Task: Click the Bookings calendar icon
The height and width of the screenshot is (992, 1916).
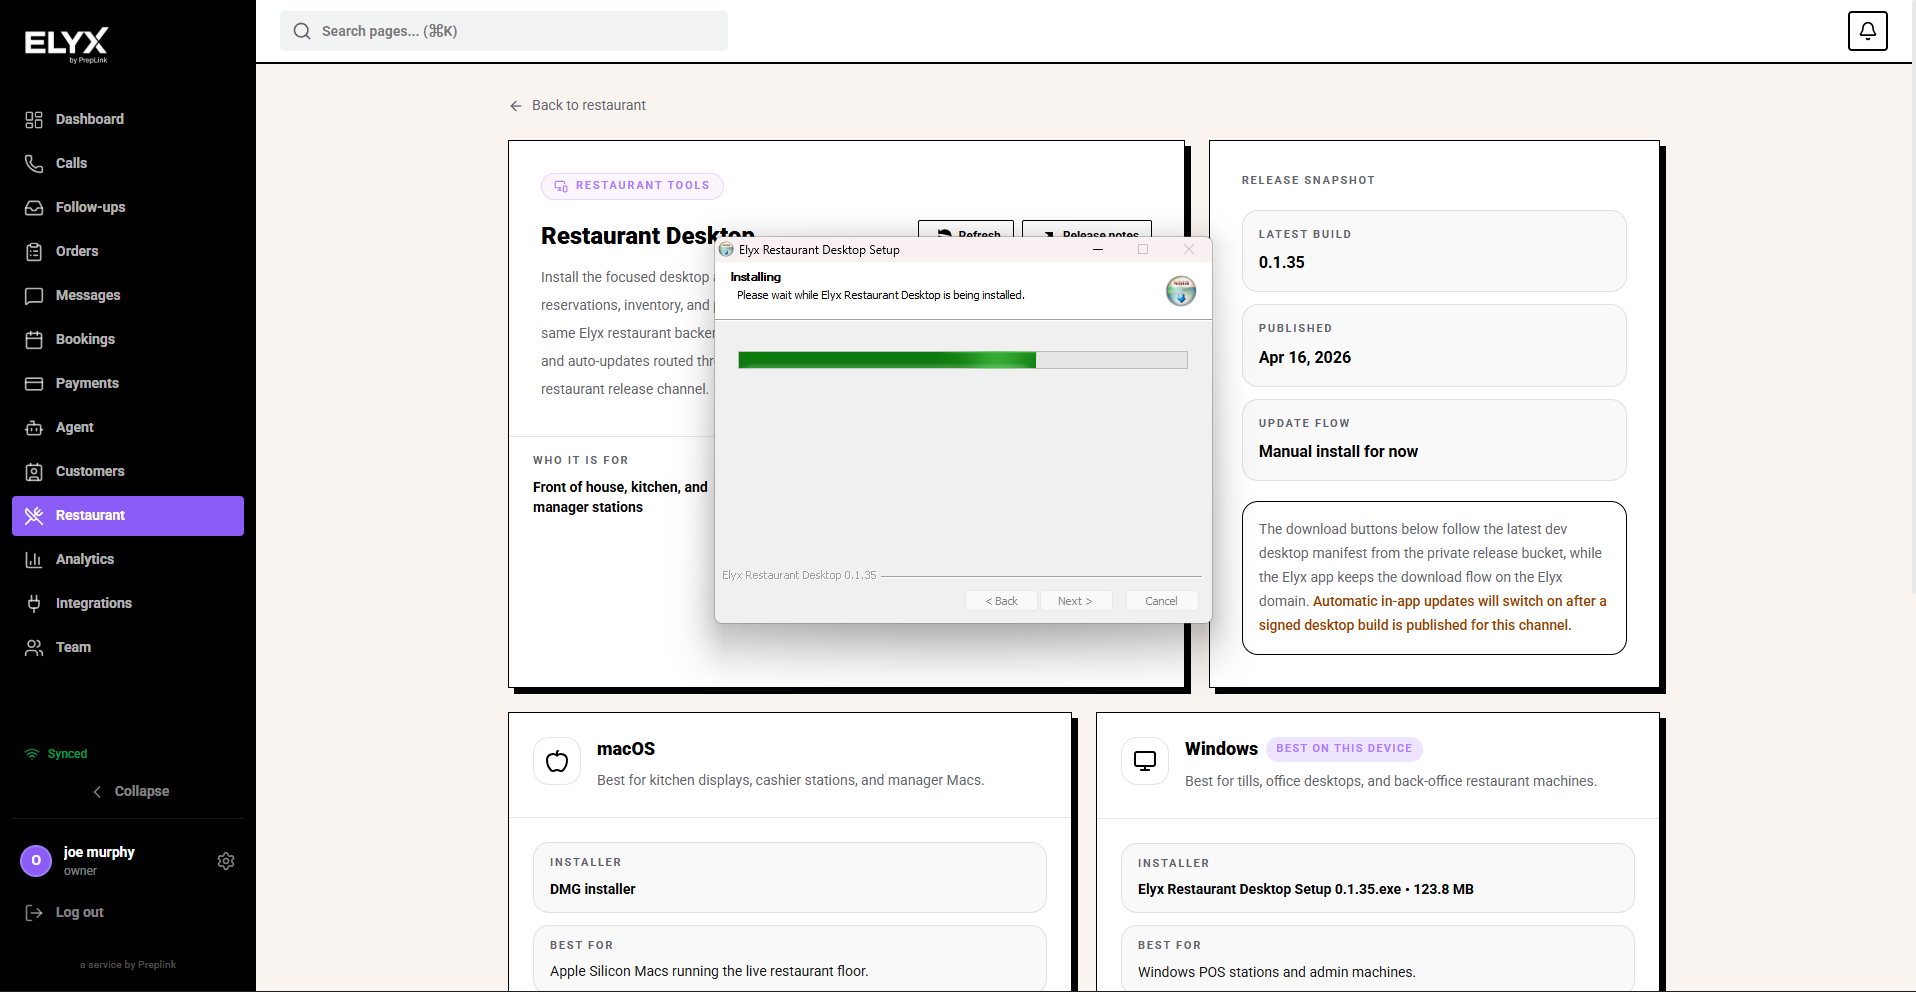Action: (34, 340)
